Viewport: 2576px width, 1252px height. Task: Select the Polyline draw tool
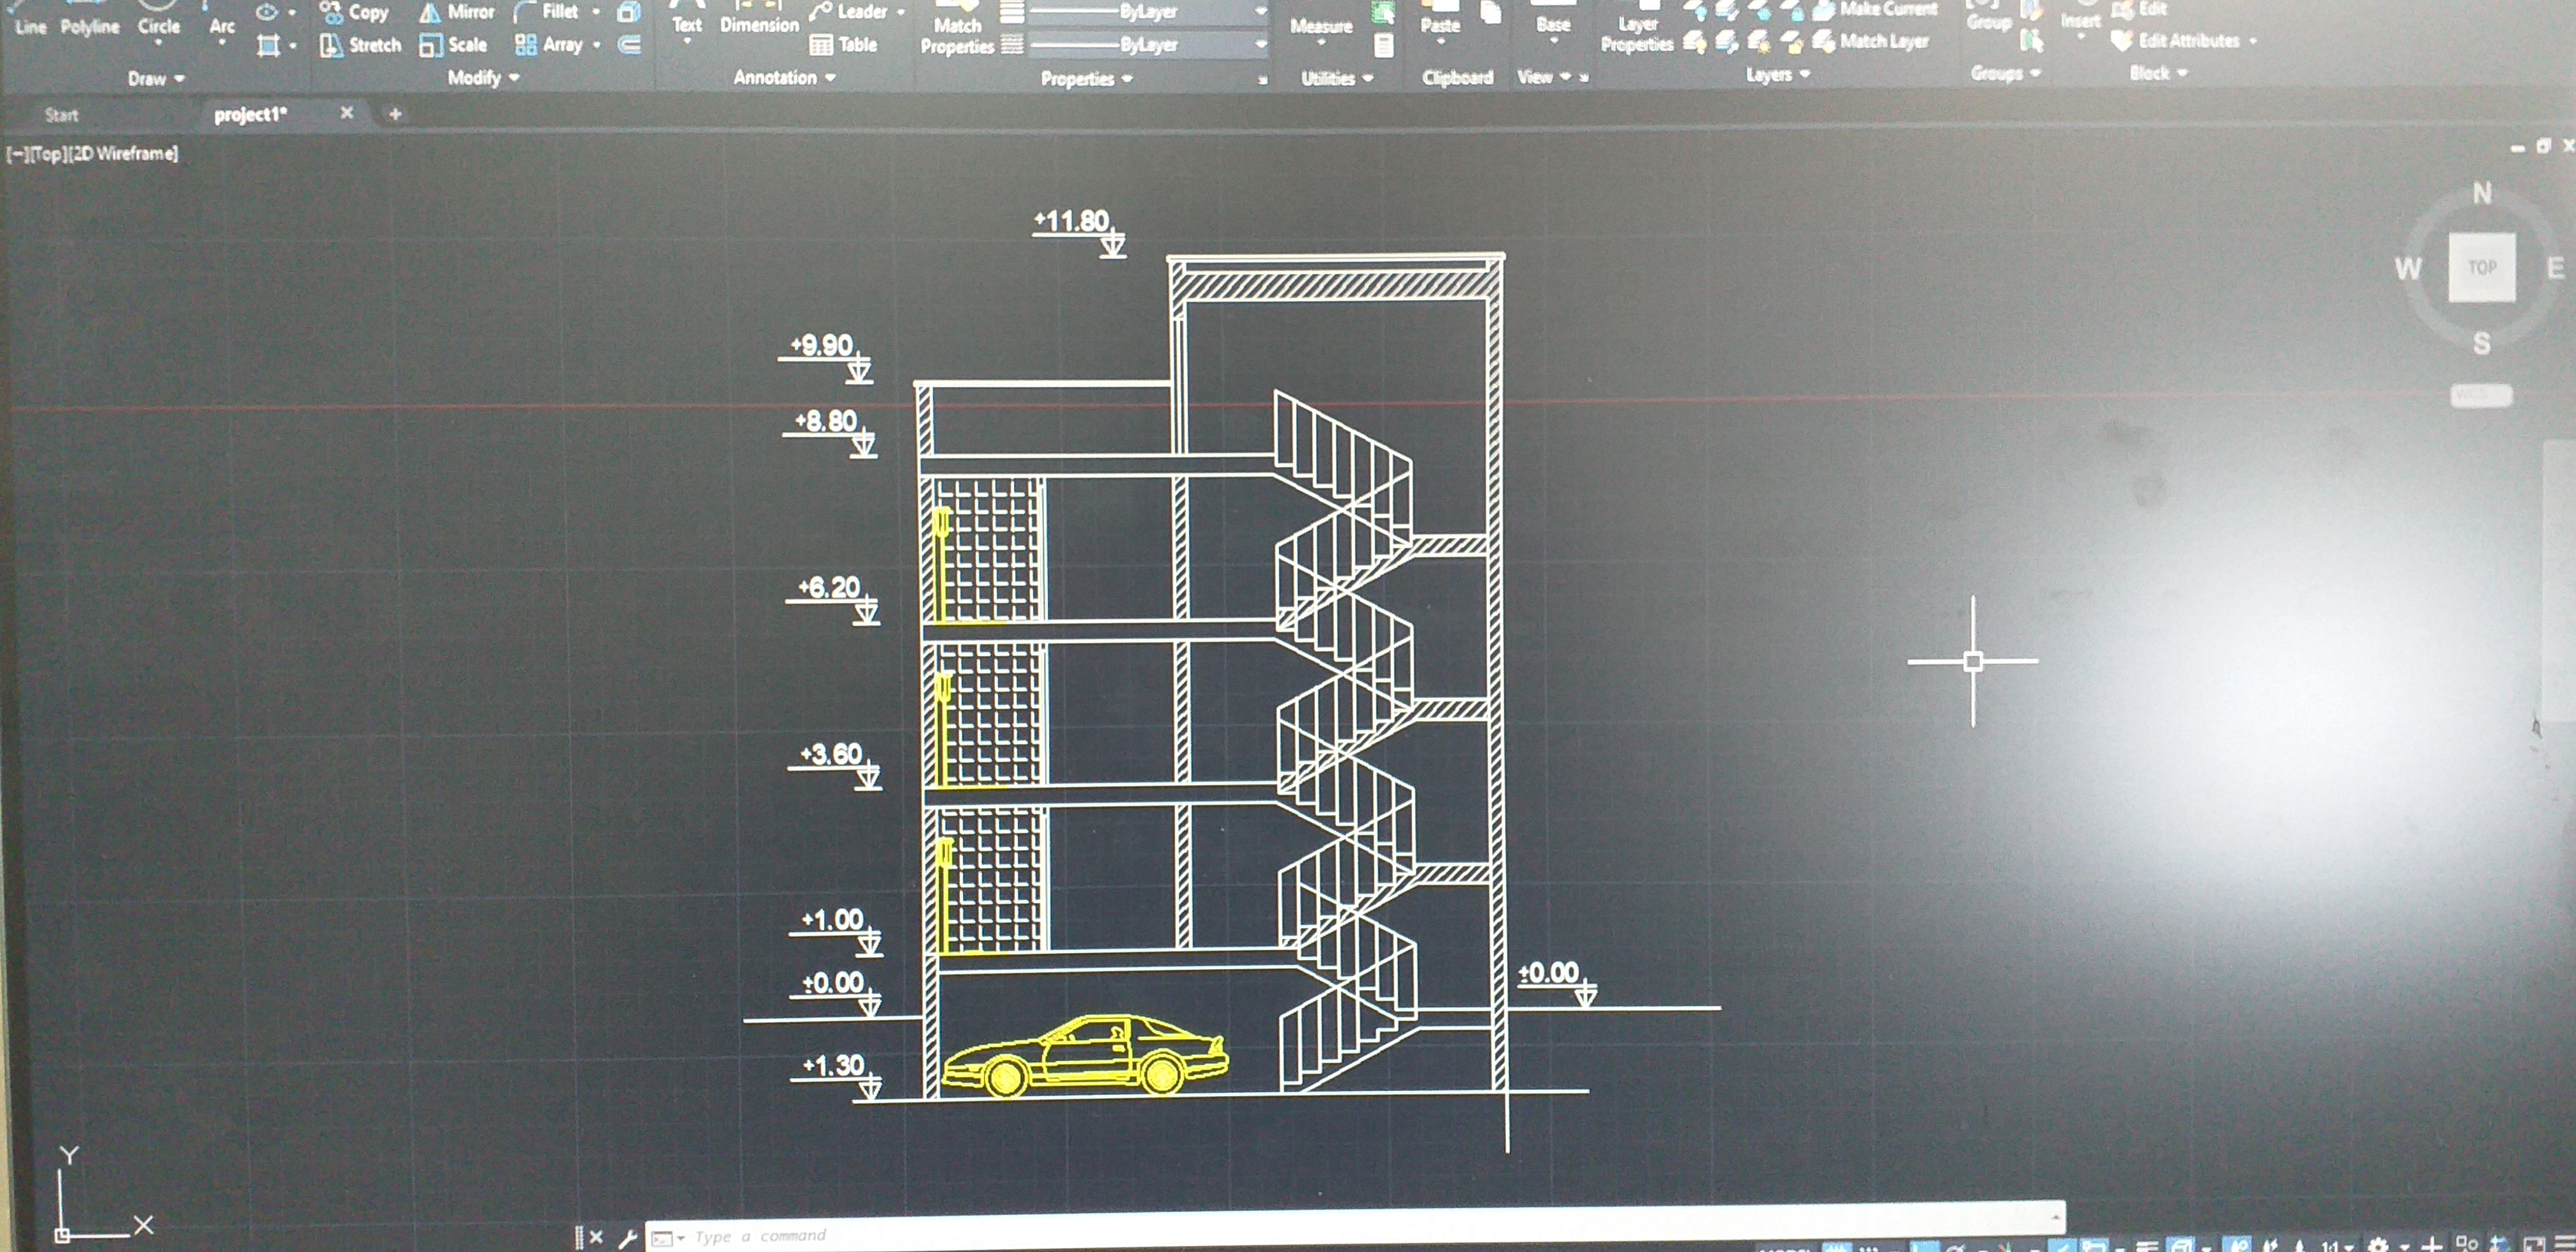point(89,26)
